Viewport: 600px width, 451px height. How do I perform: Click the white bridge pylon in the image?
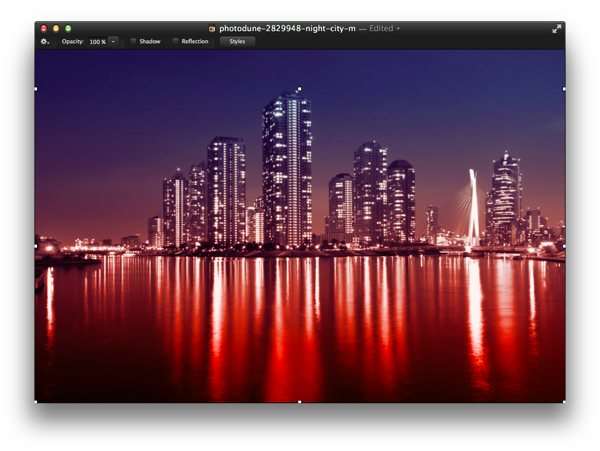point(473,208)
